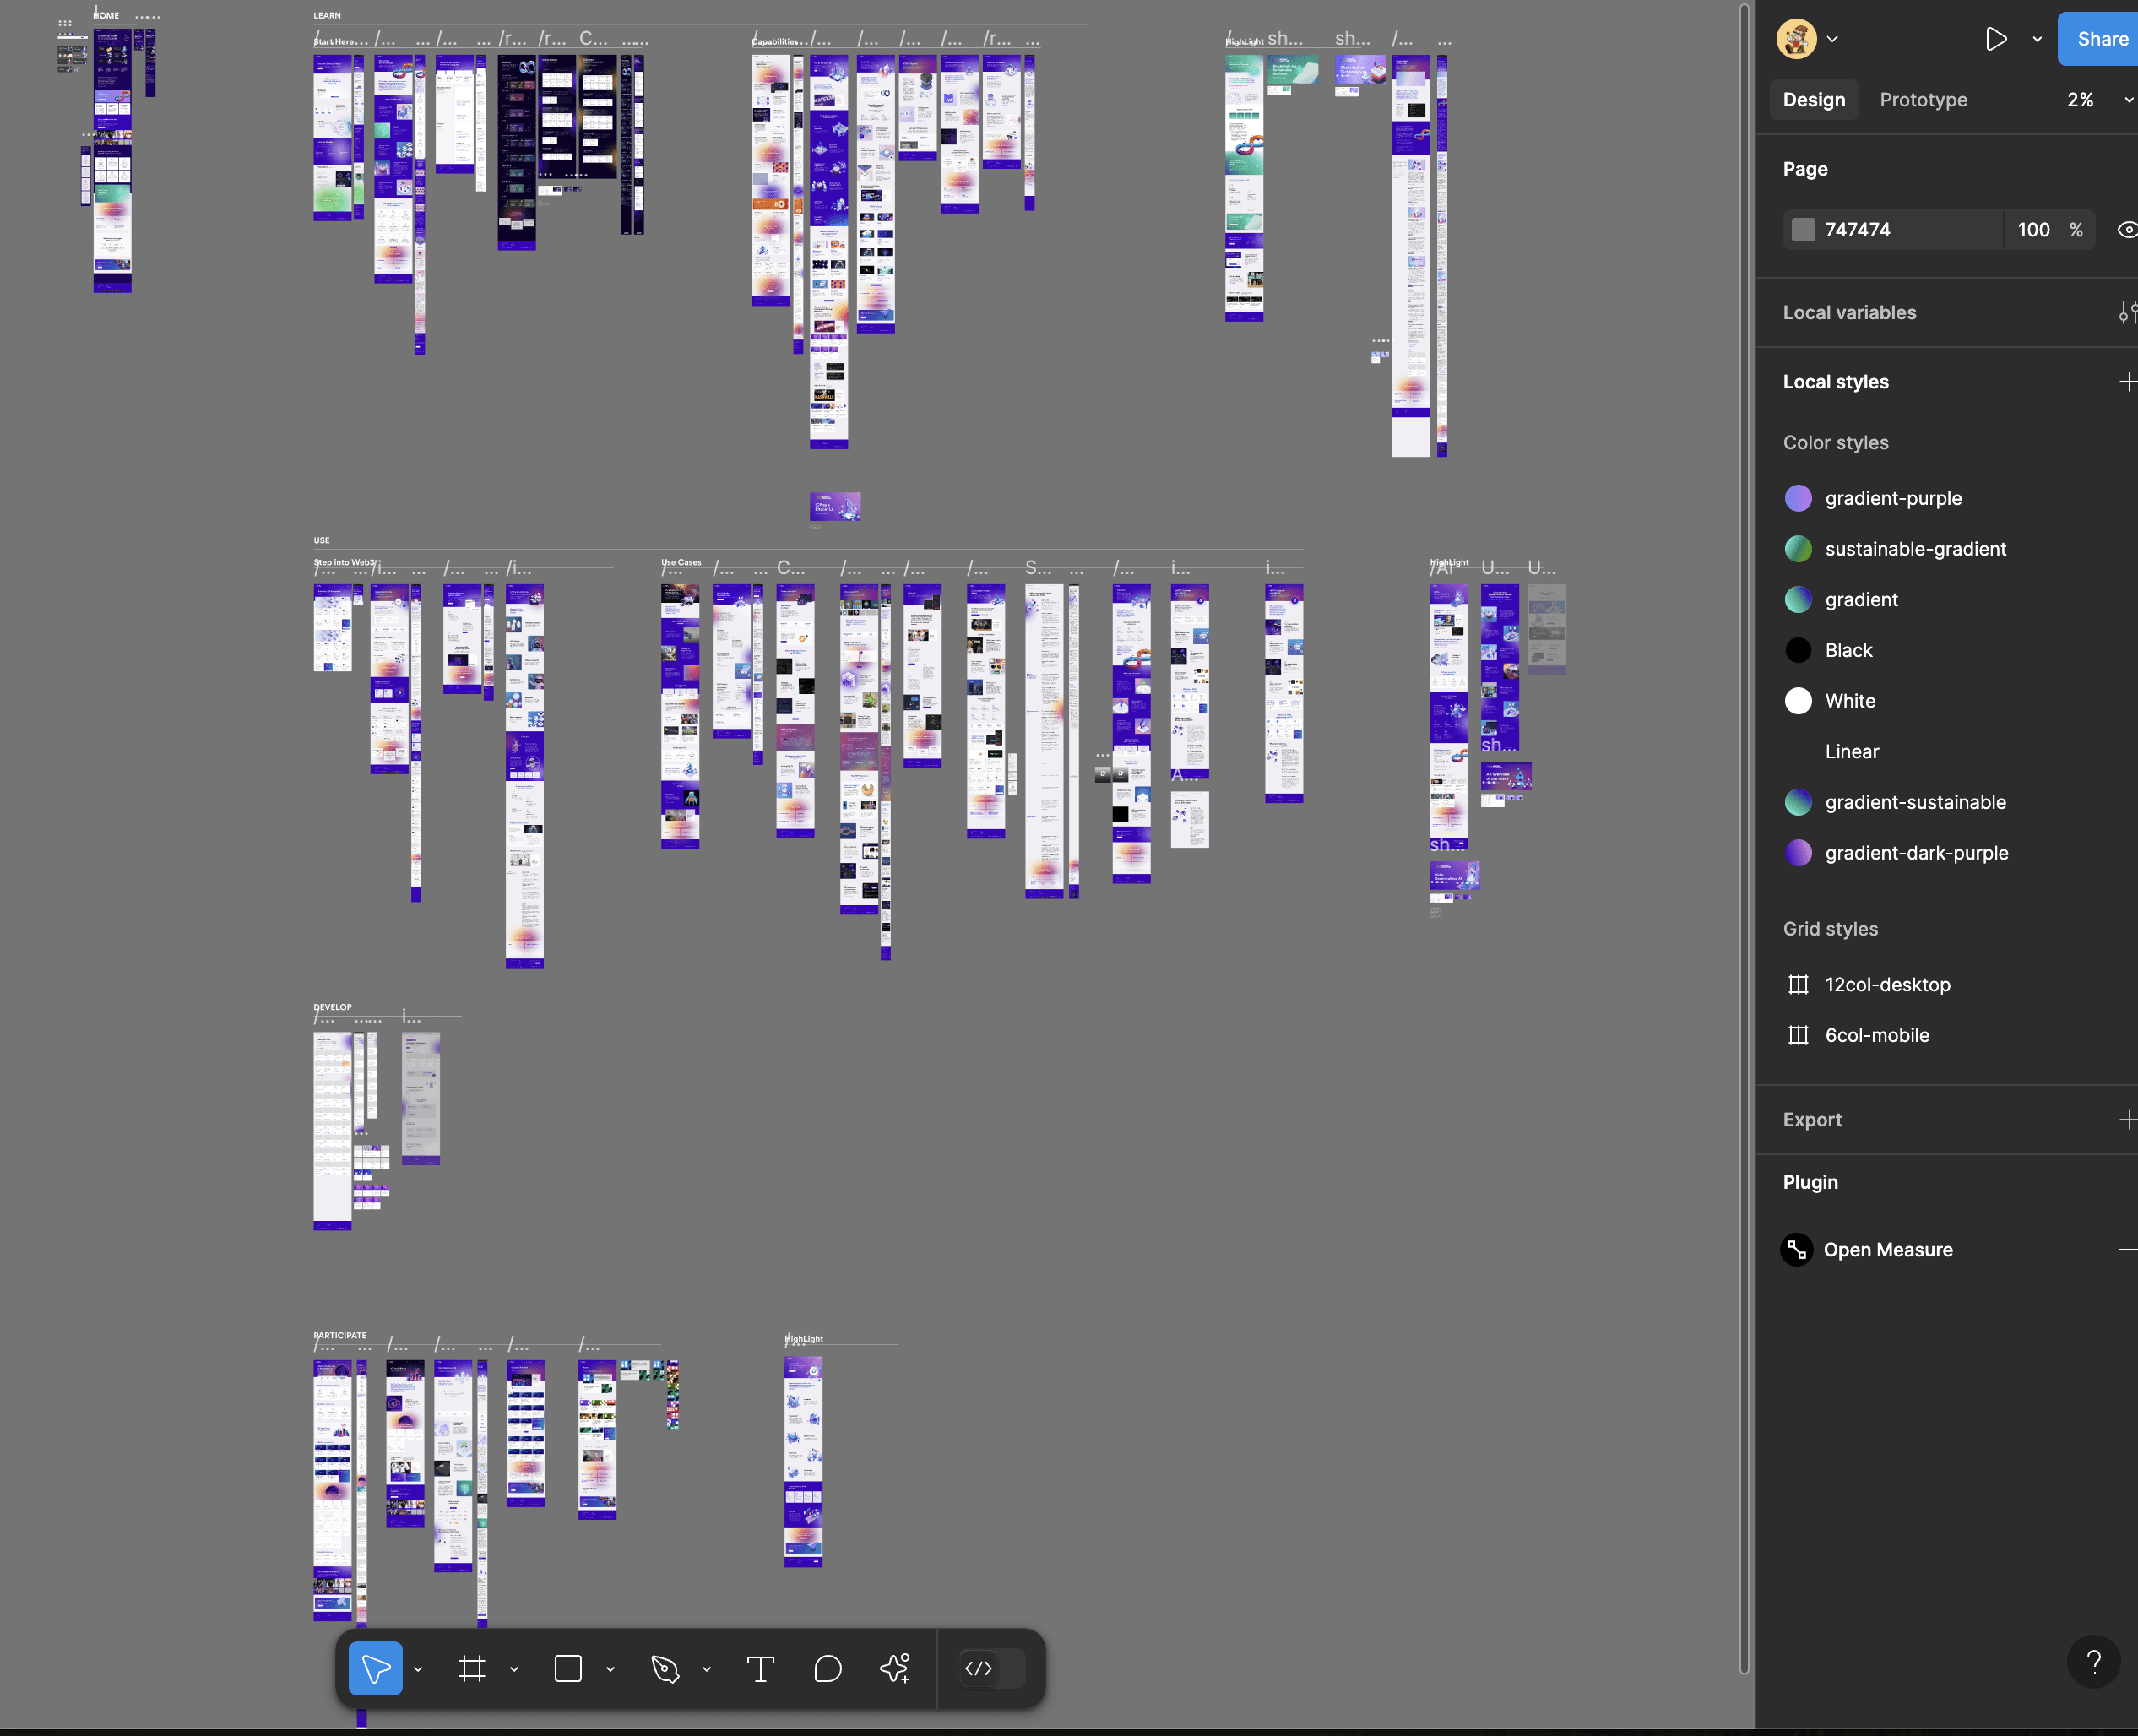Select the HOME section label

pos(106,16)
